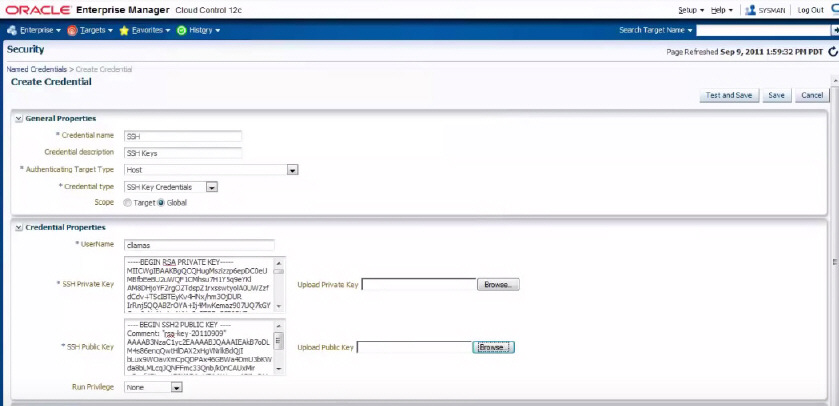This screenshot has width=839, height=406.
Task: Select the Target scope radio button
Action: click(x=127, y=203)
